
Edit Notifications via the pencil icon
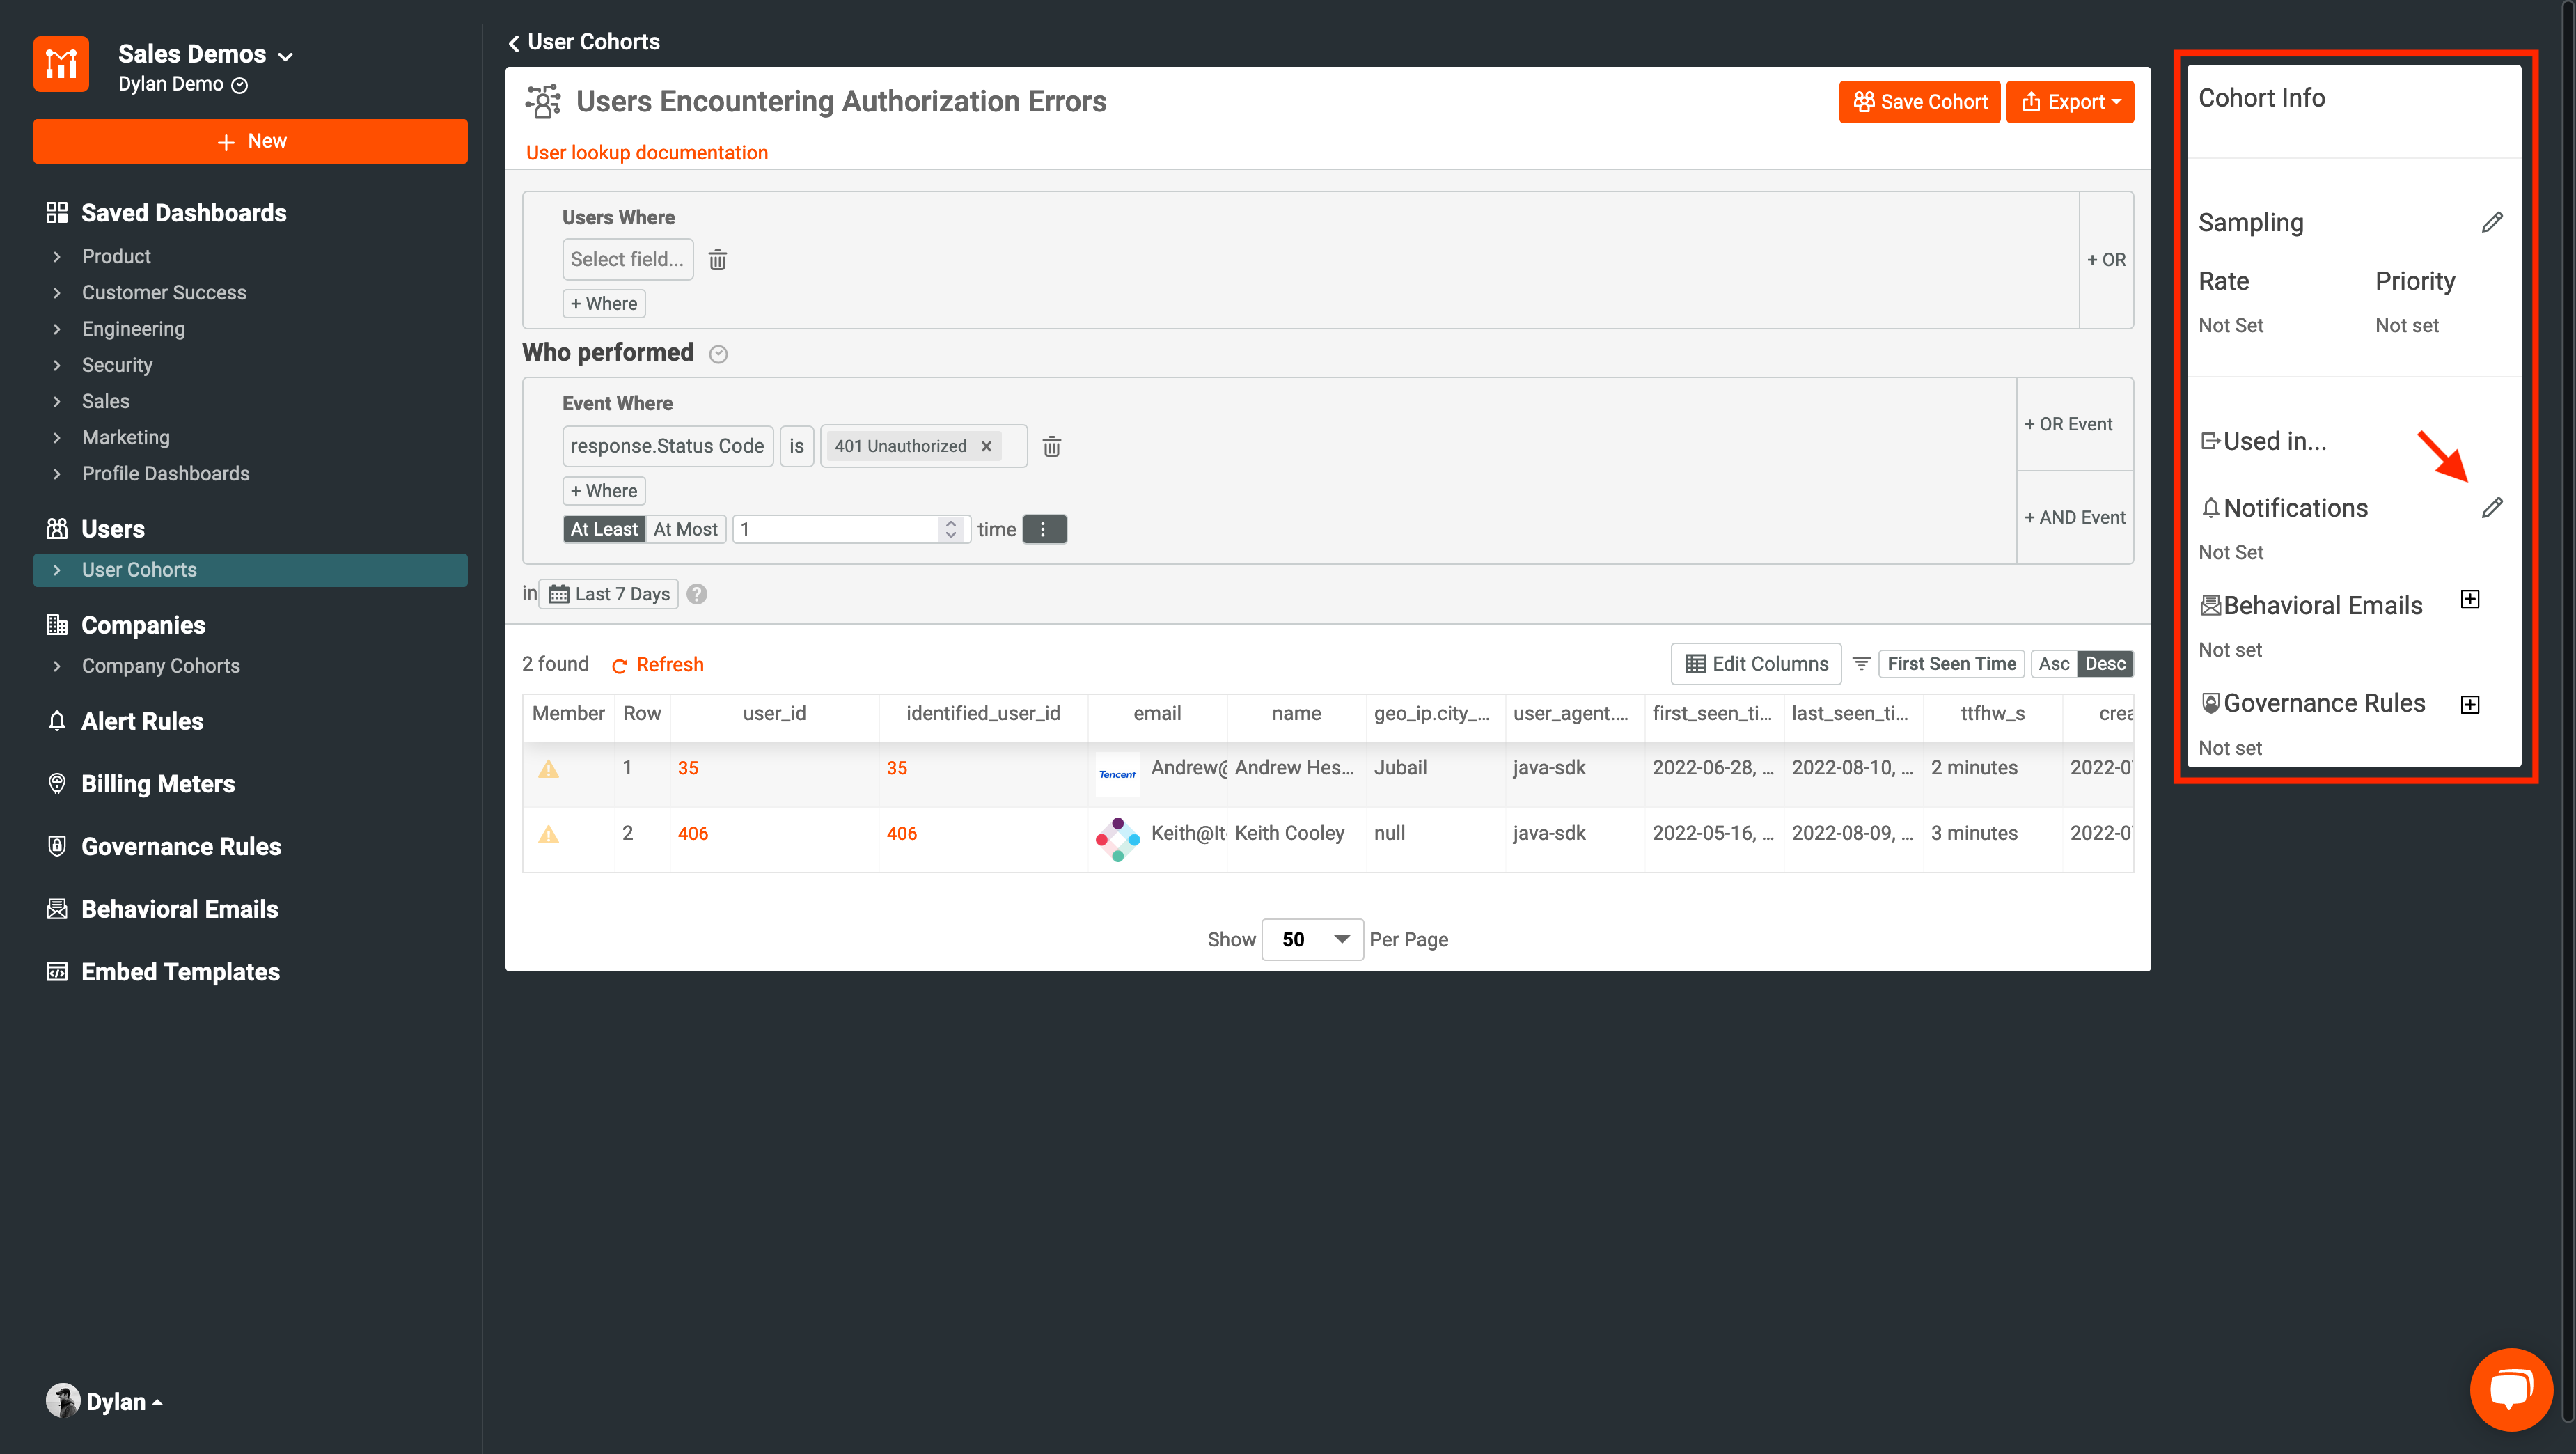(x=2493, y=507)
